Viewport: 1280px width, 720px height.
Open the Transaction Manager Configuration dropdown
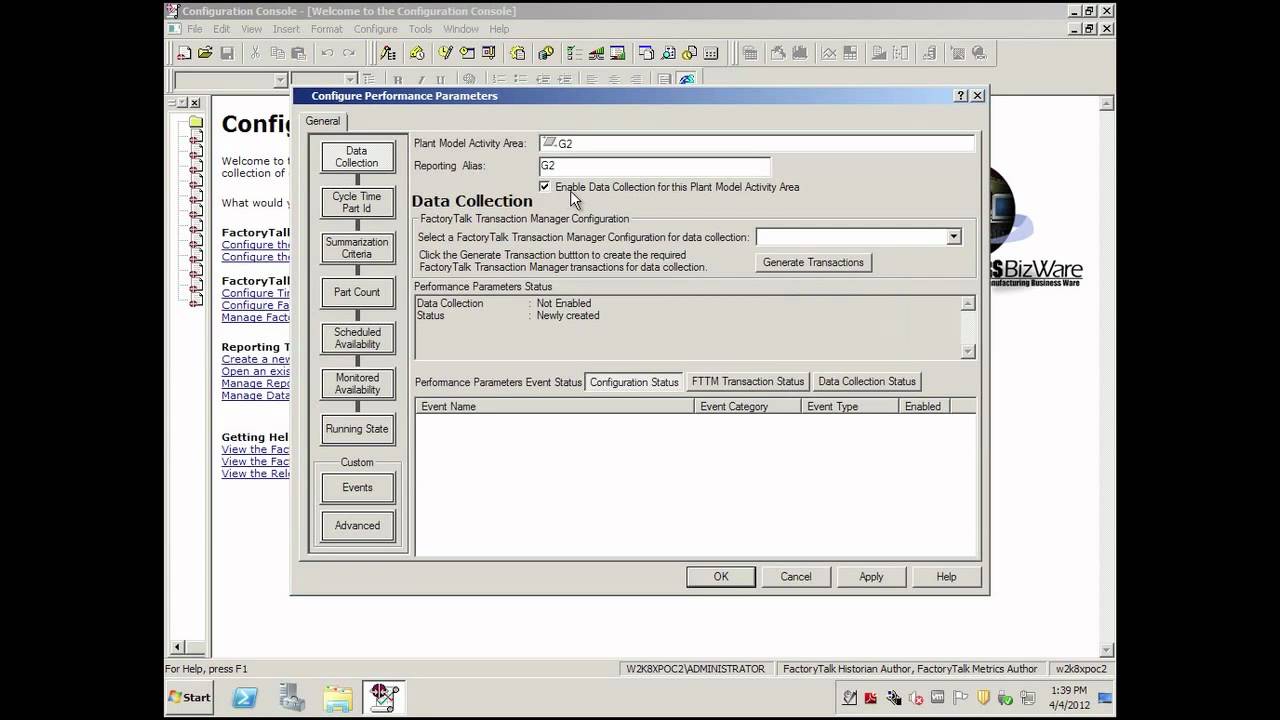pos(954,237)
